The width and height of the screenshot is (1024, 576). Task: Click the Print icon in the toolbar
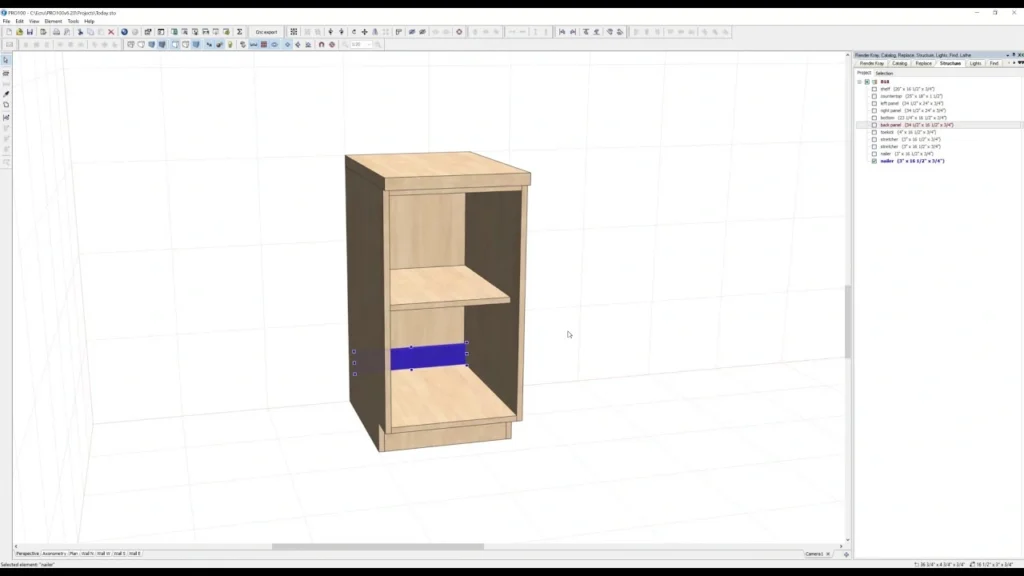click(x=56, y=31)
